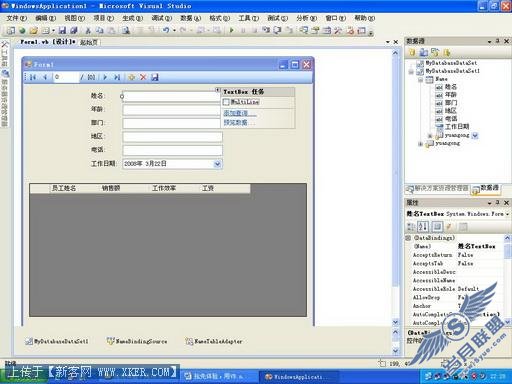
Task: Click Categorized view icon in Properties
Action: [x=411, y=227]
